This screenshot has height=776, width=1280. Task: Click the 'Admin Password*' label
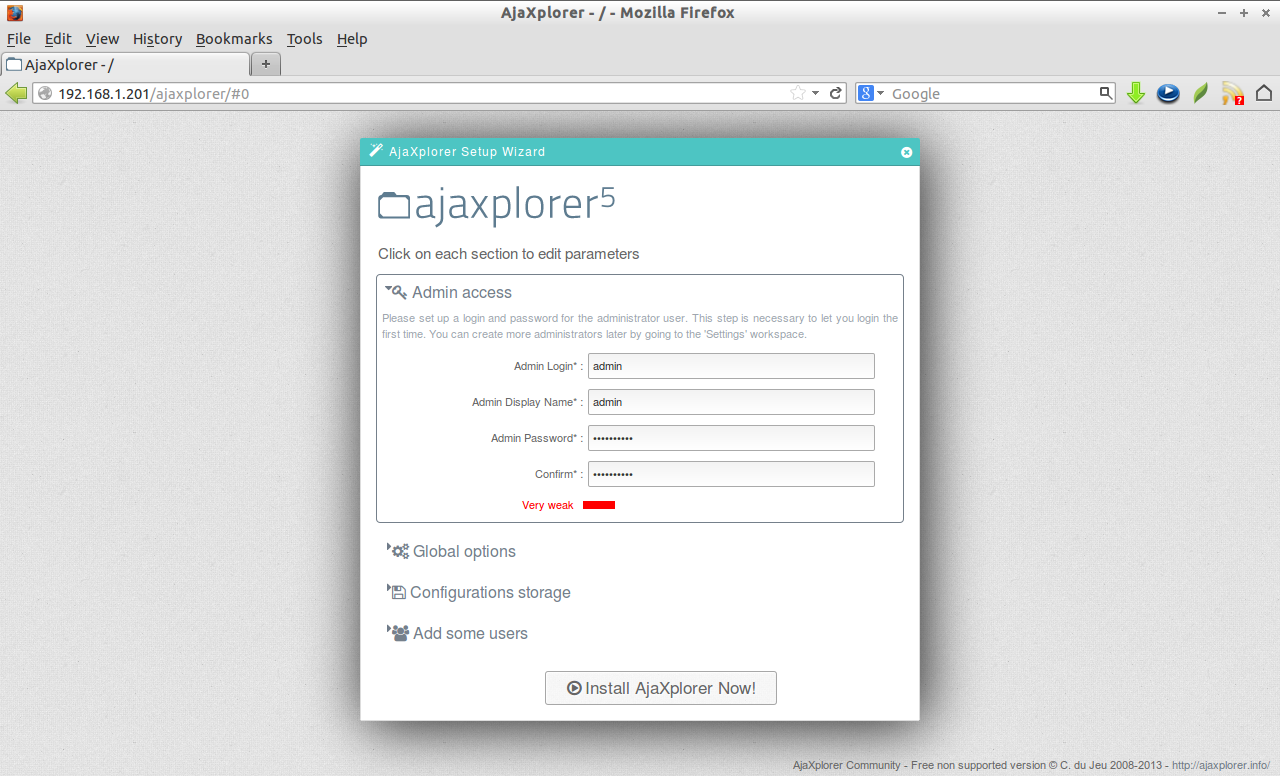(535, 438)
